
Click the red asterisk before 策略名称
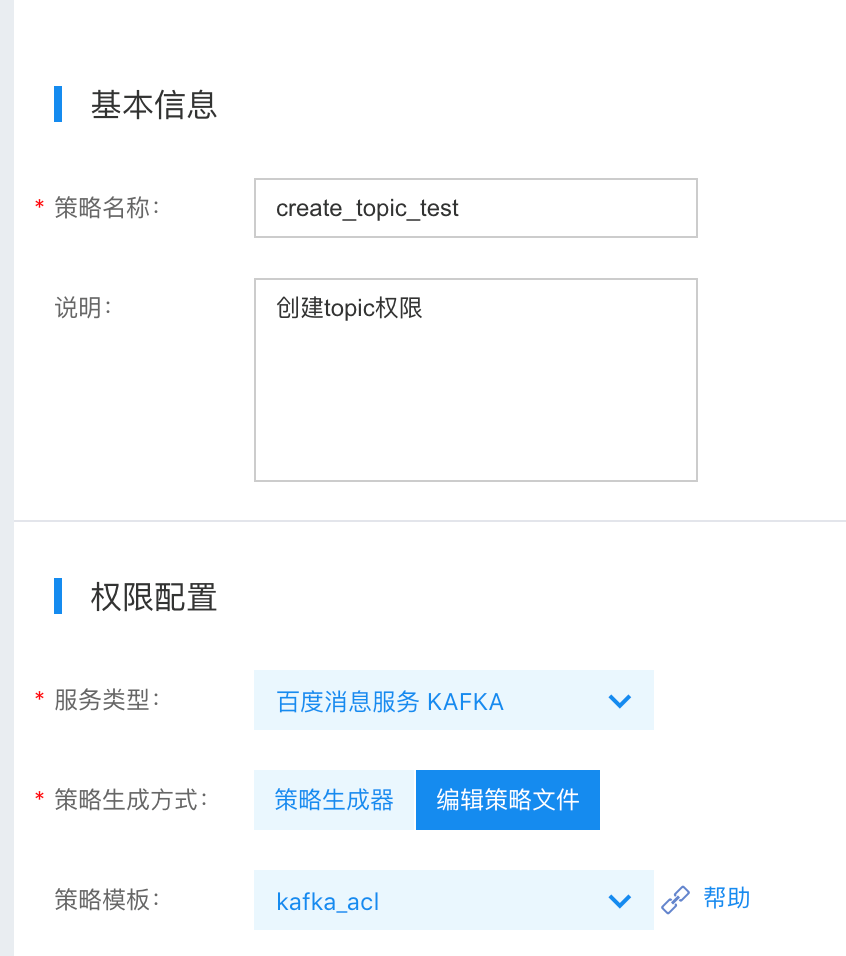coord(39,206)
